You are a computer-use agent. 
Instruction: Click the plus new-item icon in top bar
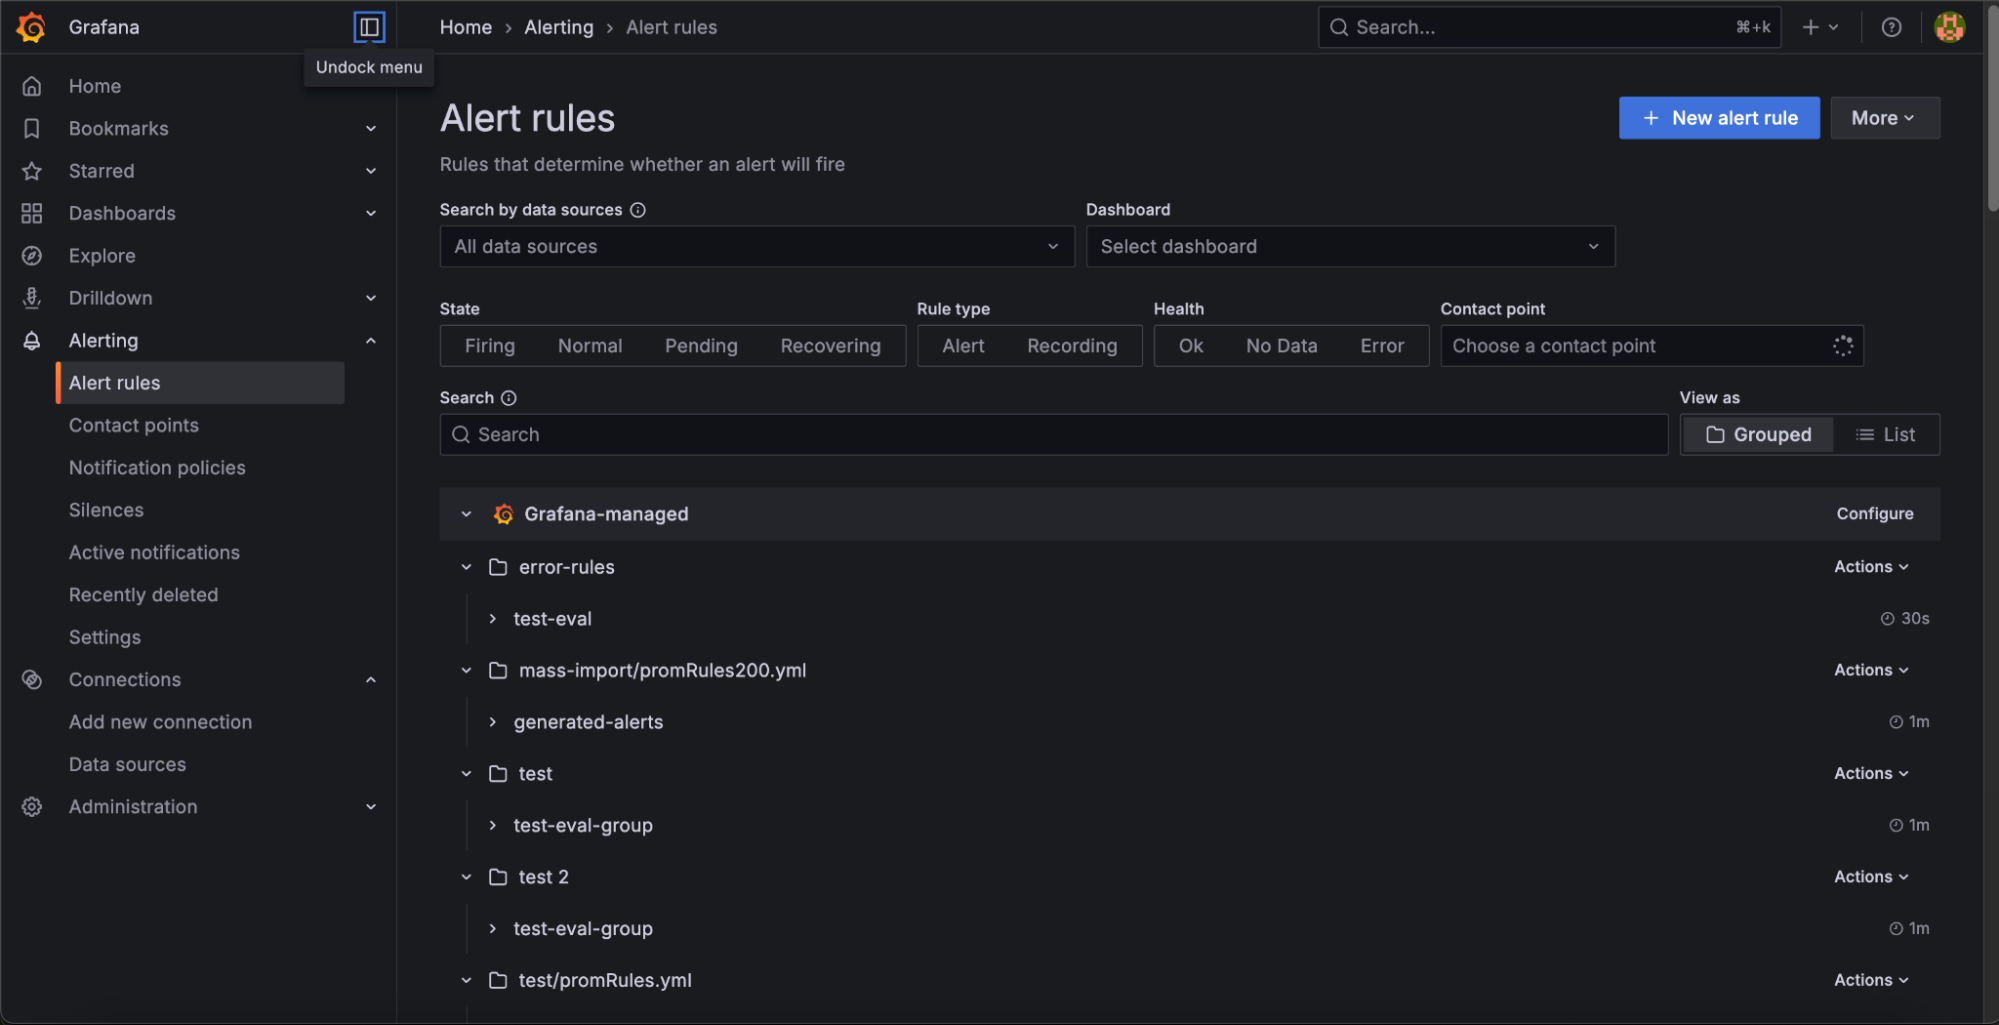1810,27
